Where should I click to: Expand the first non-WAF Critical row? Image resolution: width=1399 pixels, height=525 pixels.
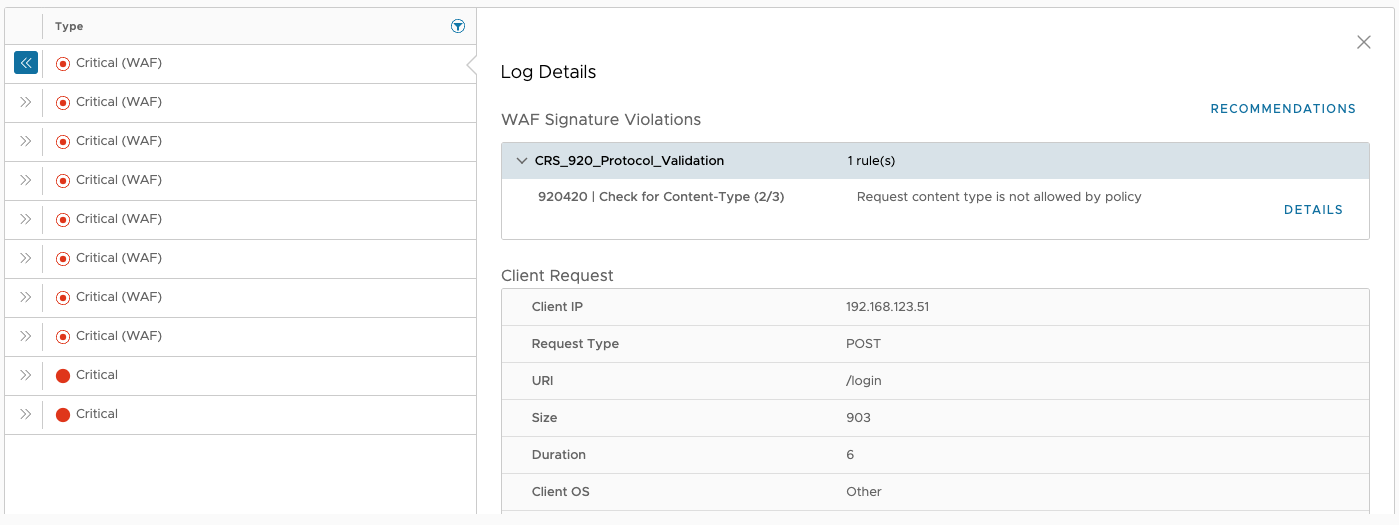coord(26,375)
